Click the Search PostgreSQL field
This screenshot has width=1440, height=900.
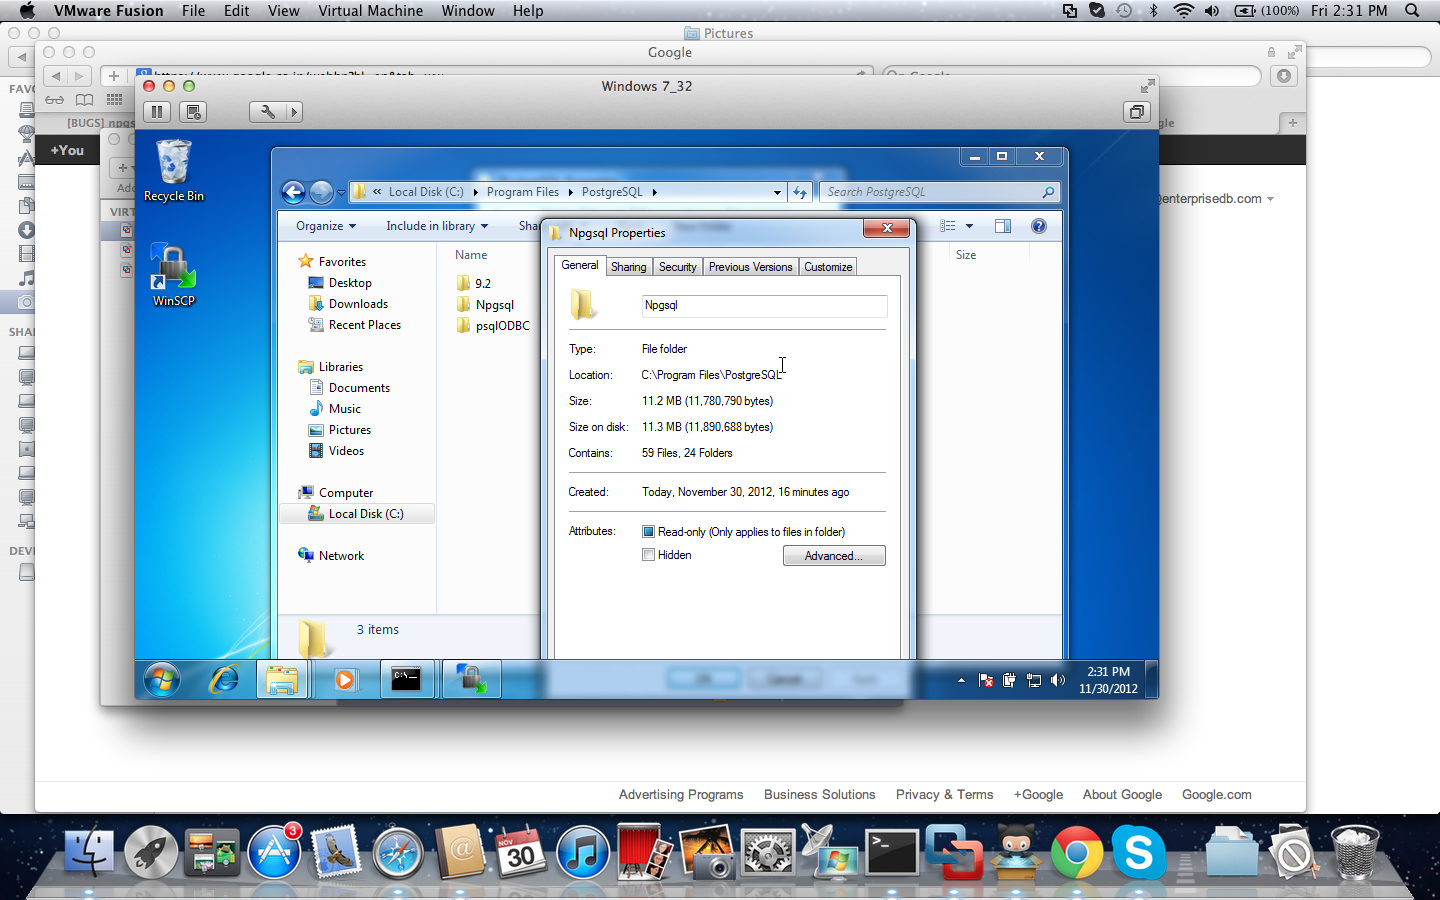click(x=930, y=192)
